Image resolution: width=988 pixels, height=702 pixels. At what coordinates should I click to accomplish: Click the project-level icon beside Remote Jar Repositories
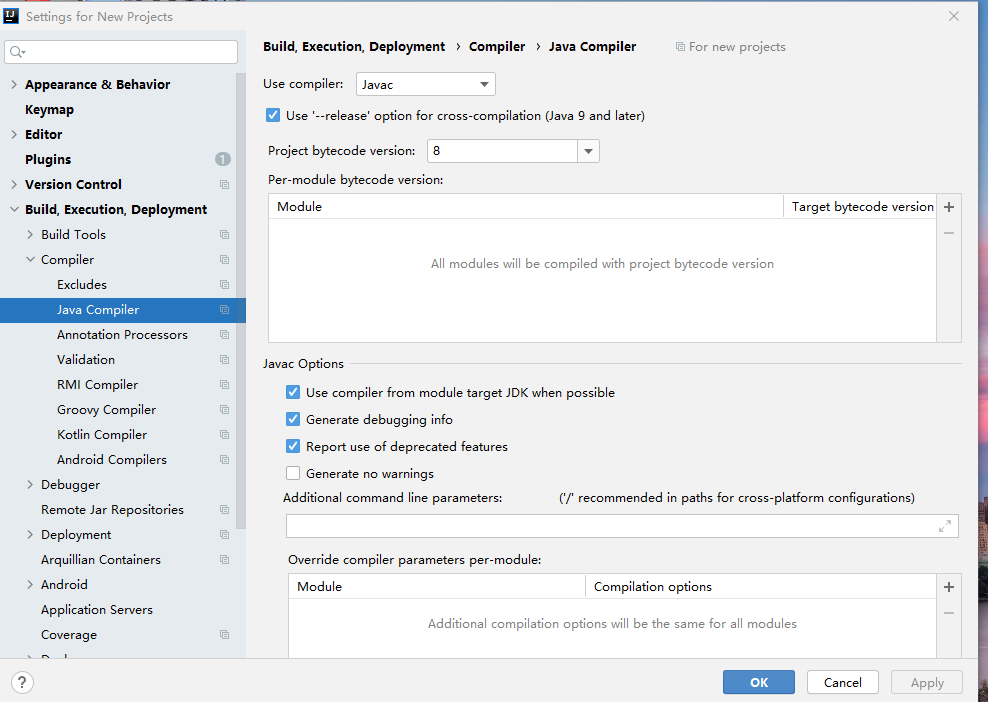[x=224, y=510]
